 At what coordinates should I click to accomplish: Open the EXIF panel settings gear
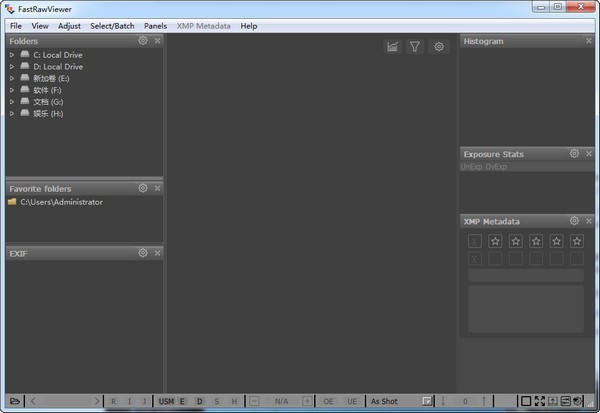pos(143,253)
